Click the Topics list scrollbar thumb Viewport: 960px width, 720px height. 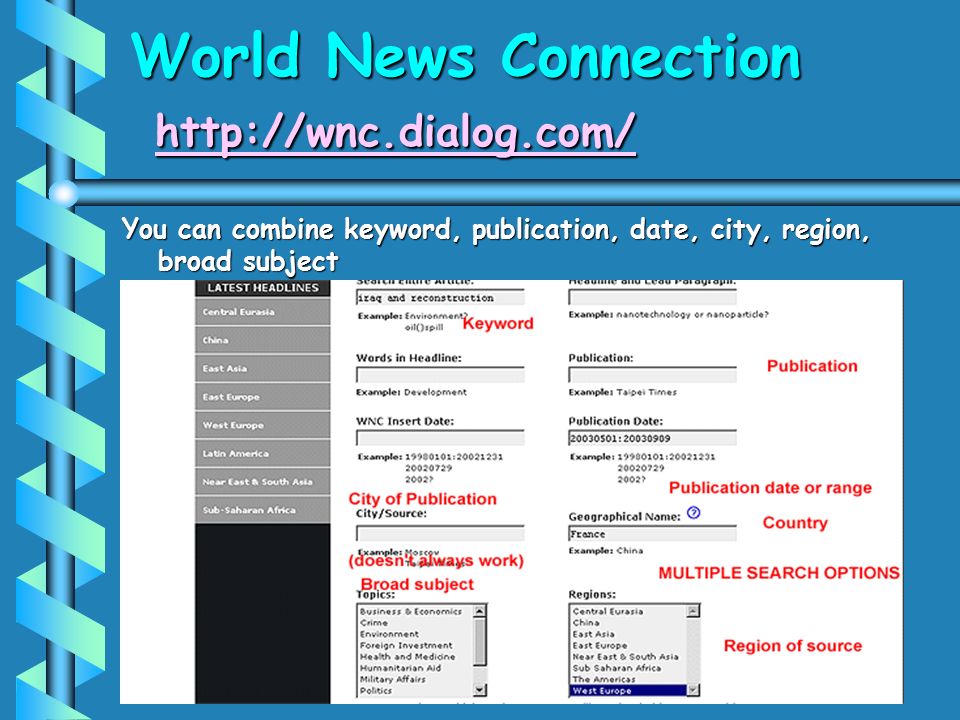(480, 642)
